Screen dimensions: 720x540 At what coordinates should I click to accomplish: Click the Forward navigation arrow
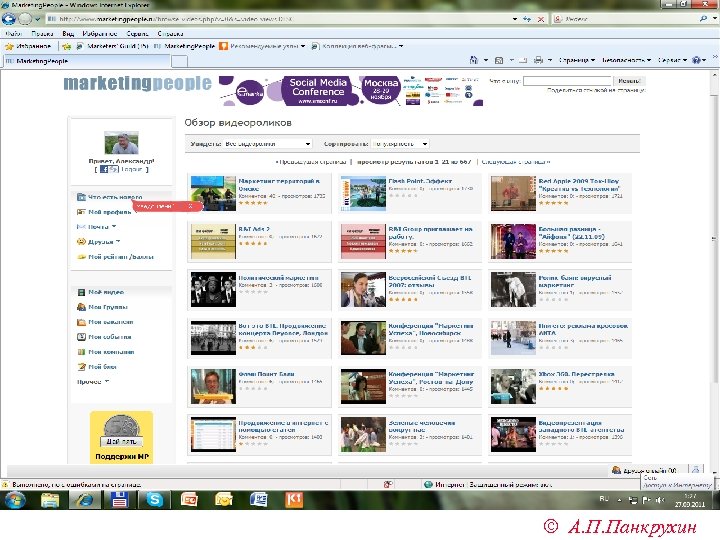[25, 19]
